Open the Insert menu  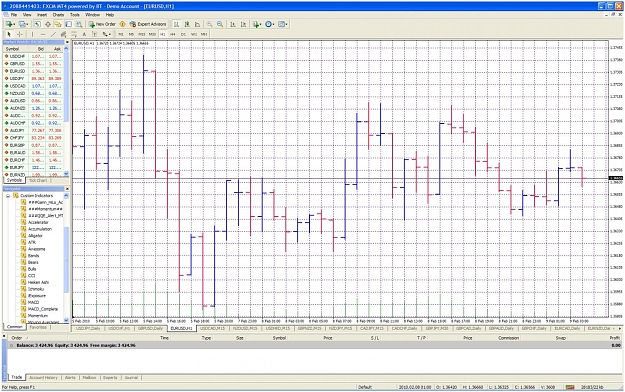[x=42, y=15]
